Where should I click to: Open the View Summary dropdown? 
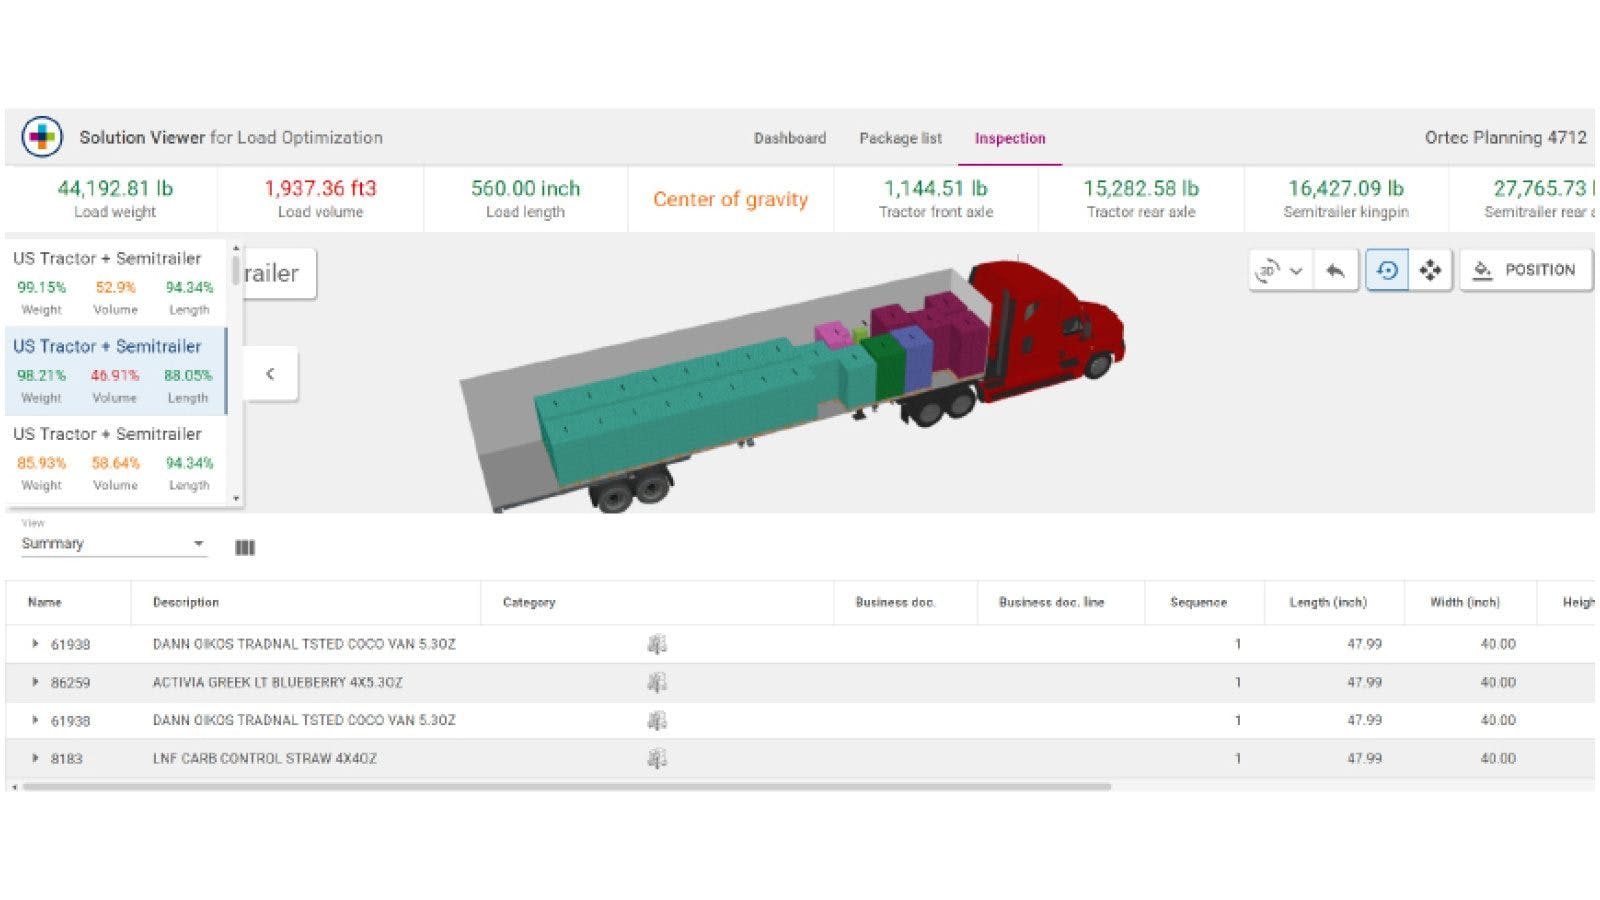point(112,543)
